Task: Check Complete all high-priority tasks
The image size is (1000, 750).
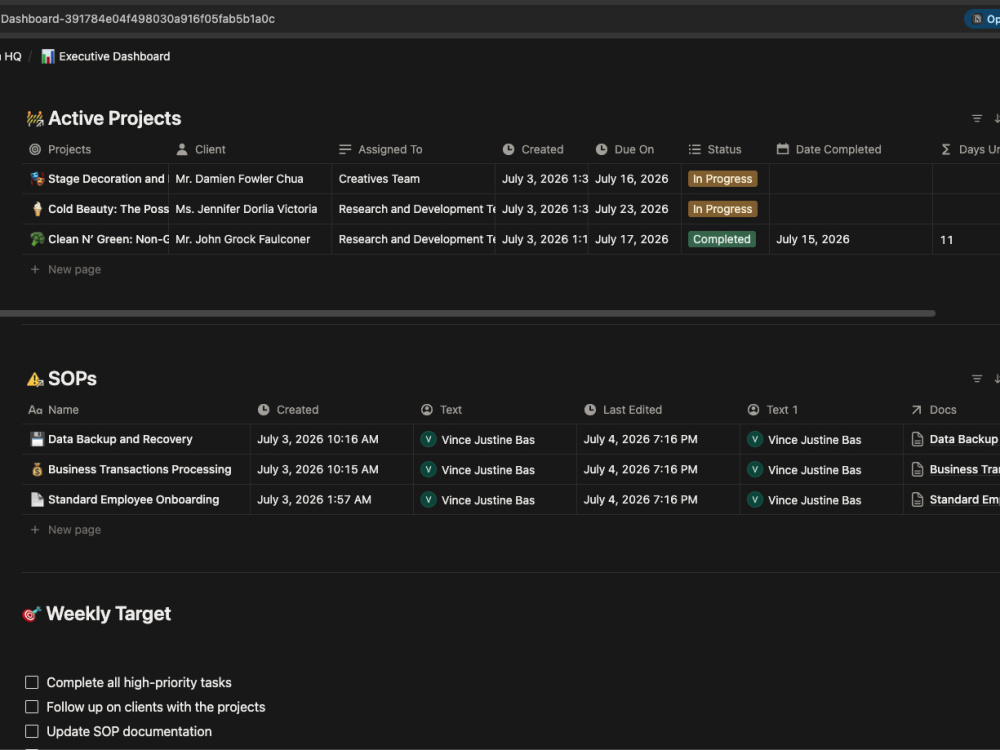Action: (31, 682)
